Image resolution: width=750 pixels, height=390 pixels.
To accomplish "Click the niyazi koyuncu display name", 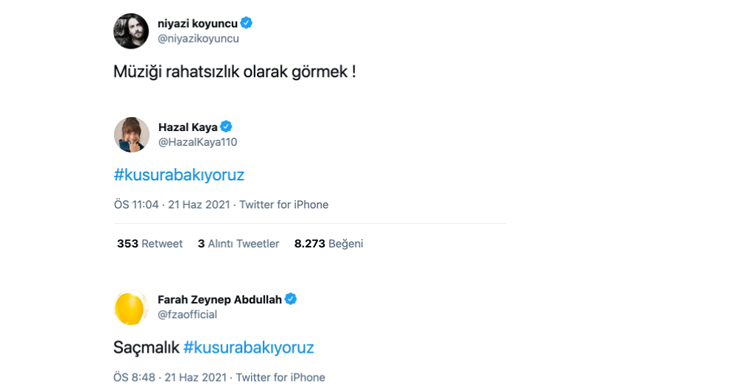I will click(198, 23).
